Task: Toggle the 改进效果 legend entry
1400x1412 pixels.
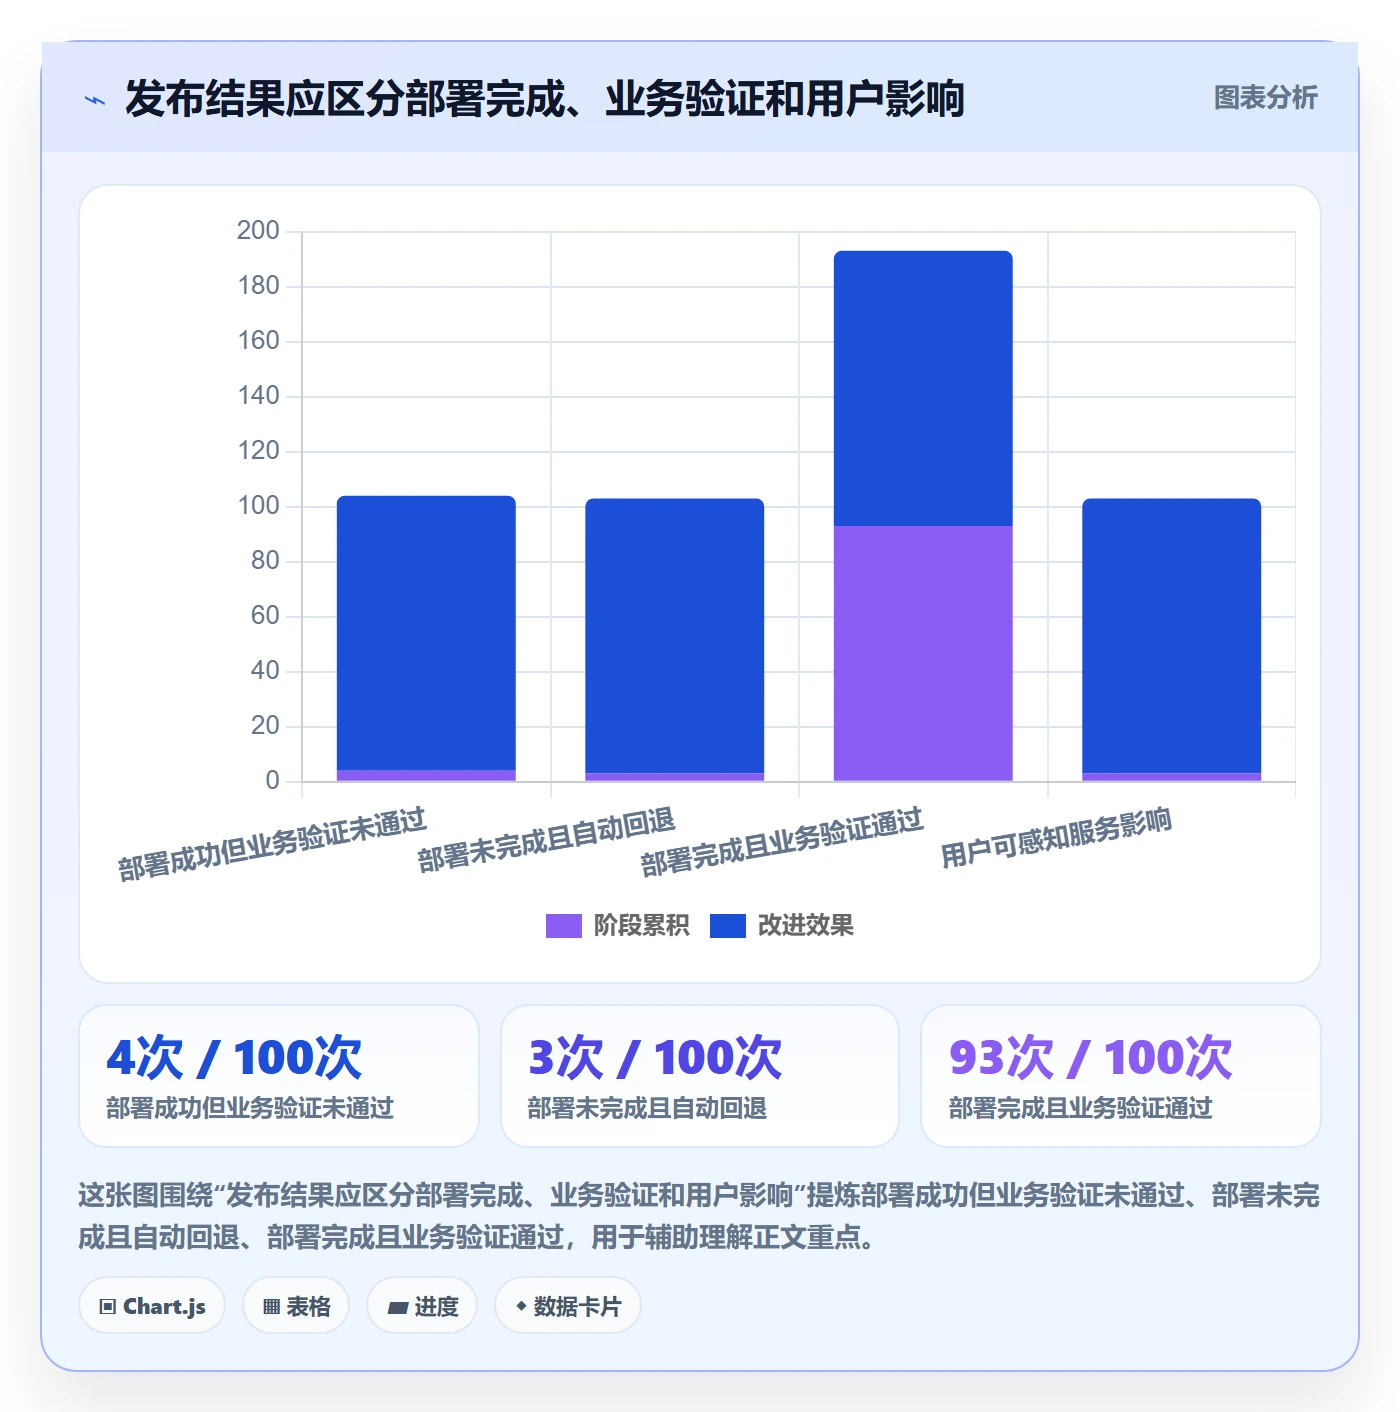Action: coord(782,926)
